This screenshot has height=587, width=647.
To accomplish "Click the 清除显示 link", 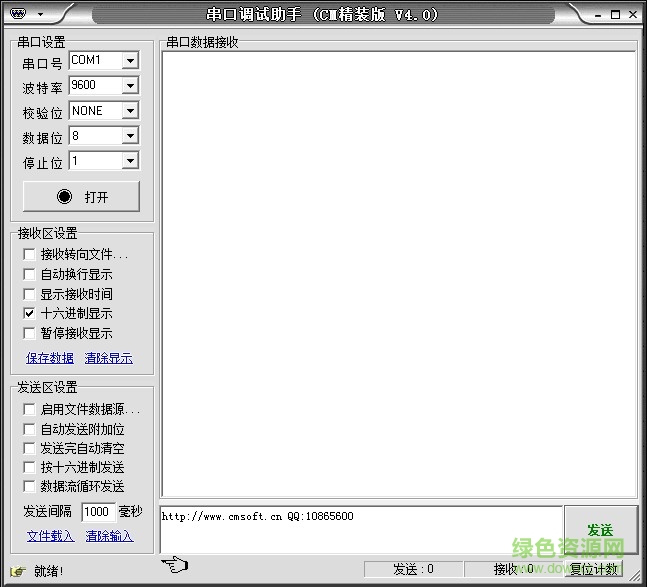I will tap(108, 358).
